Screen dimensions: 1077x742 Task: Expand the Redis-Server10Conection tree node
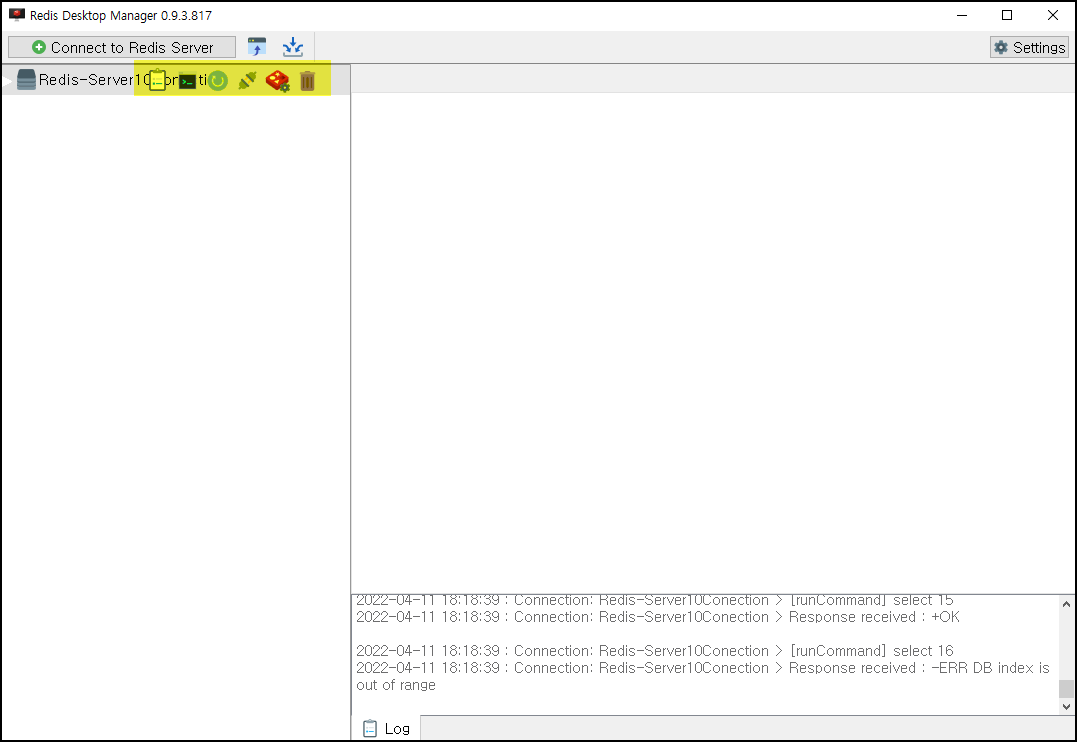8,80
